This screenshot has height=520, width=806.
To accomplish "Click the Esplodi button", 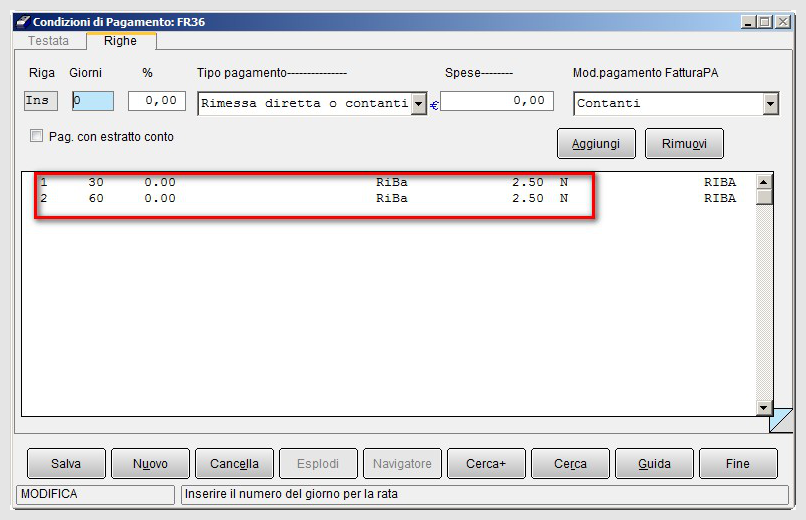I will (x=318, y=463).
